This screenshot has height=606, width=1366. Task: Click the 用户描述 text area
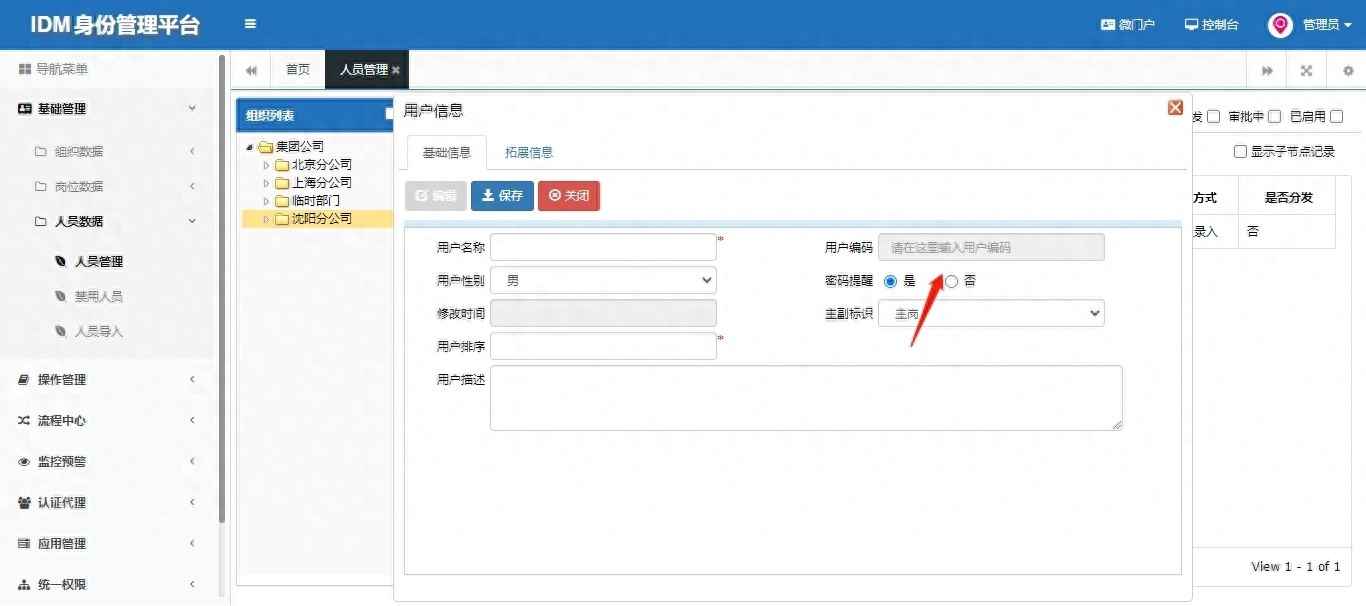click(806, 398)
